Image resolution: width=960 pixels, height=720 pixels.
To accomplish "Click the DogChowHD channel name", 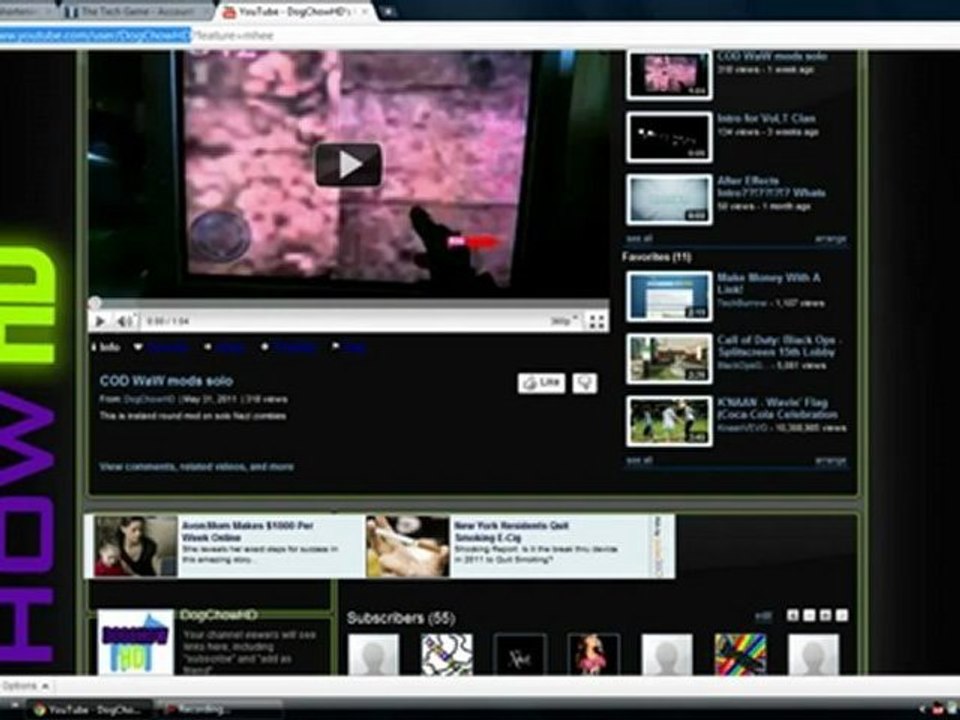I will [x=219, y=615].
